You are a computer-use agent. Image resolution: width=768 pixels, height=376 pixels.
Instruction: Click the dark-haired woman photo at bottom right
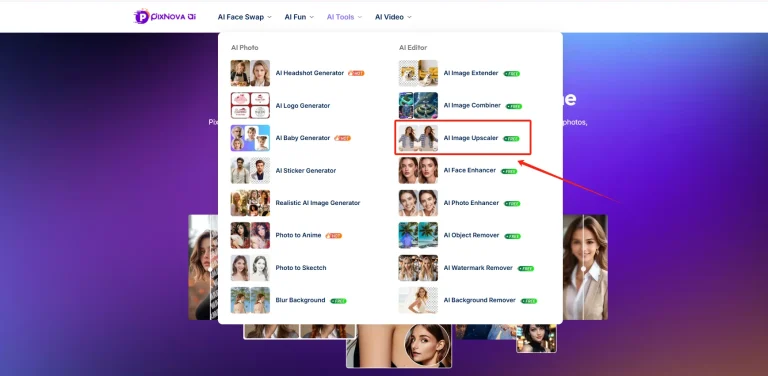pyautogui.click(x=536, y=338)
